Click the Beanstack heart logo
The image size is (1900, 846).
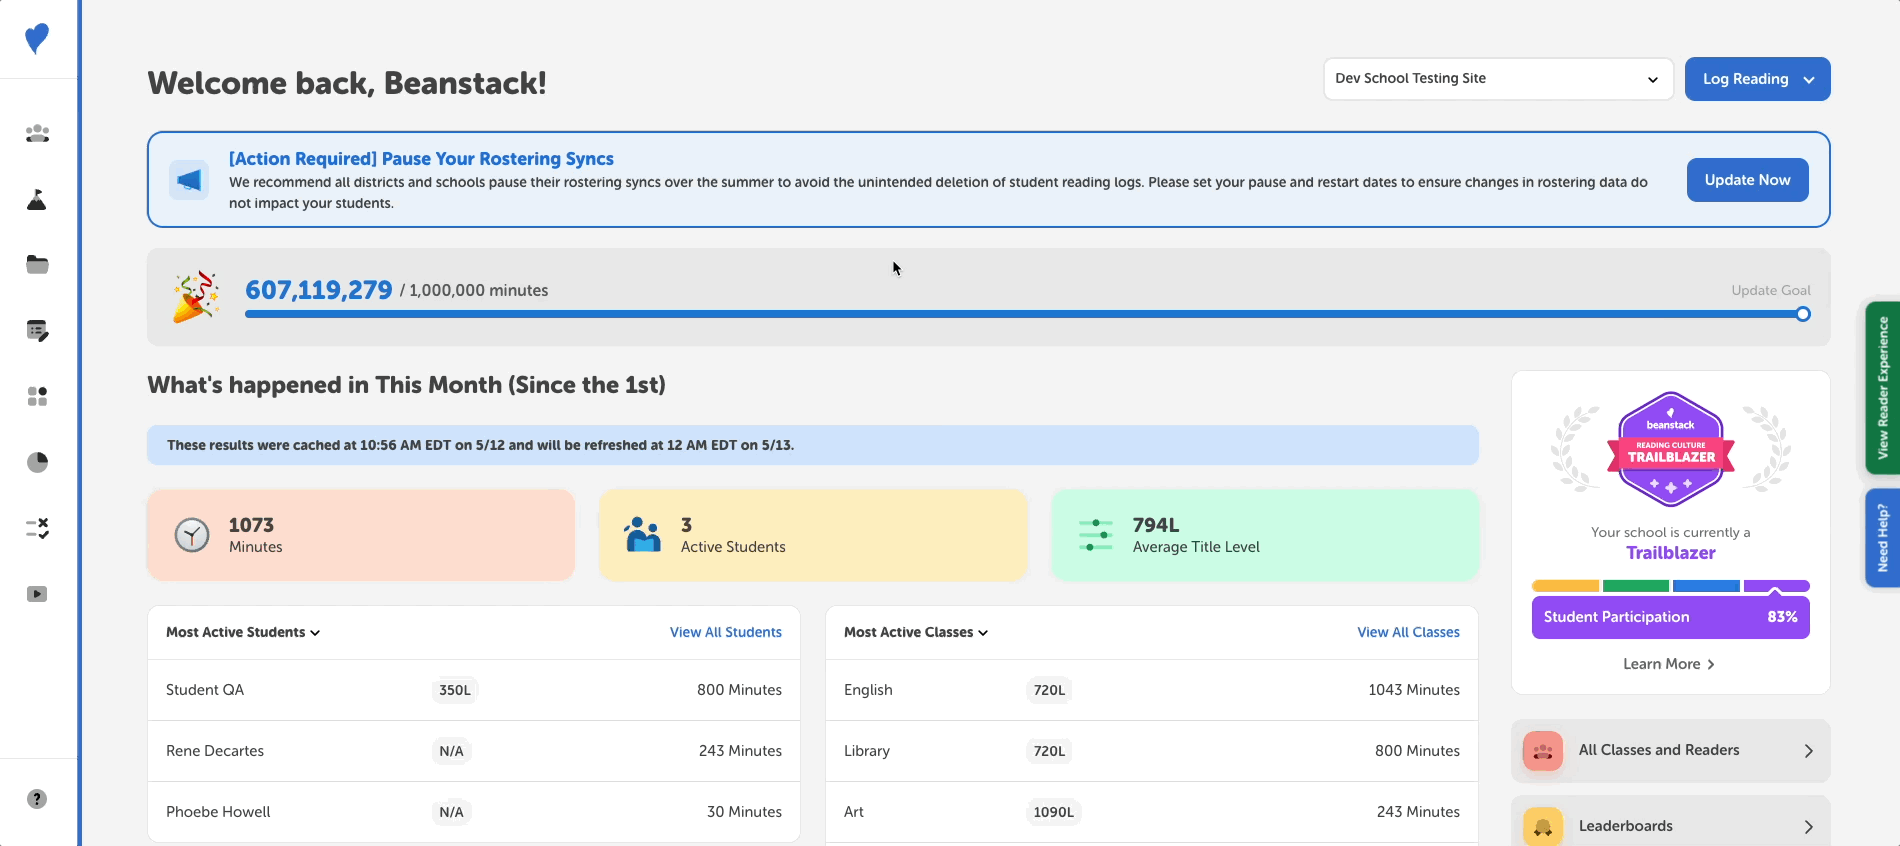[x=37, y=39]
